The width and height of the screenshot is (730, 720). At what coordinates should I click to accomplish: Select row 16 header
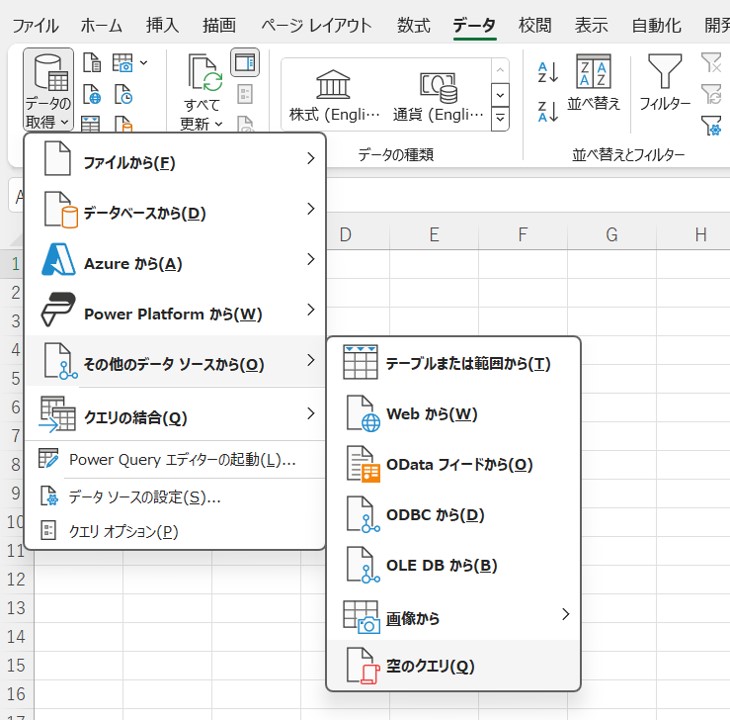coord(16,694)
